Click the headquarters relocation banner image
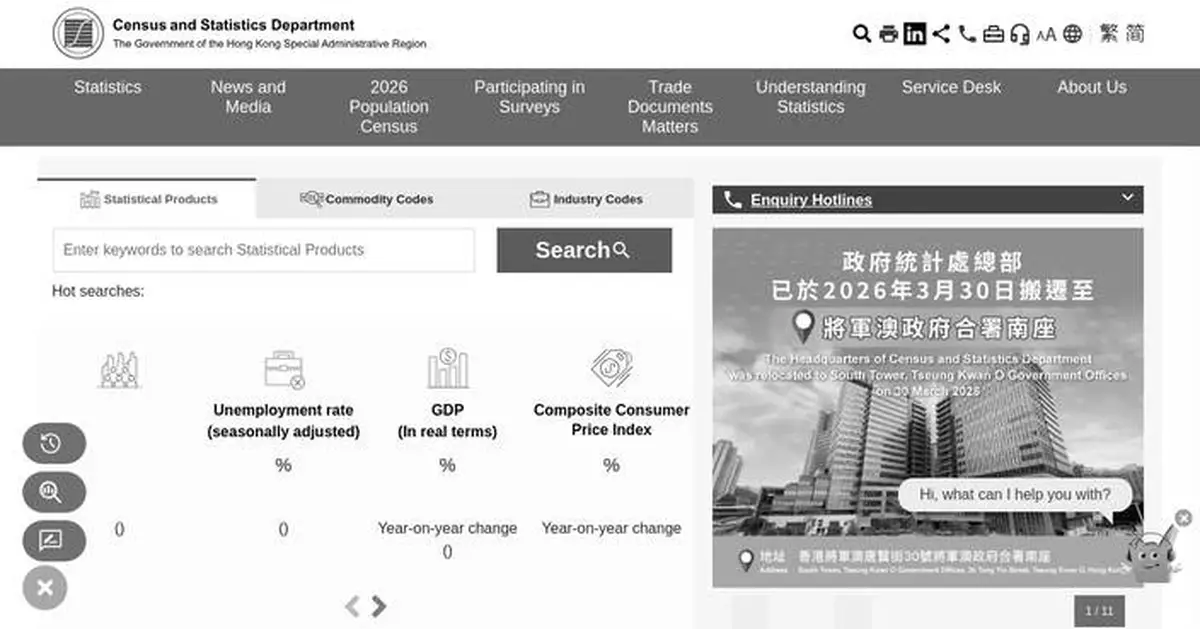 click(x=927, y=407)
